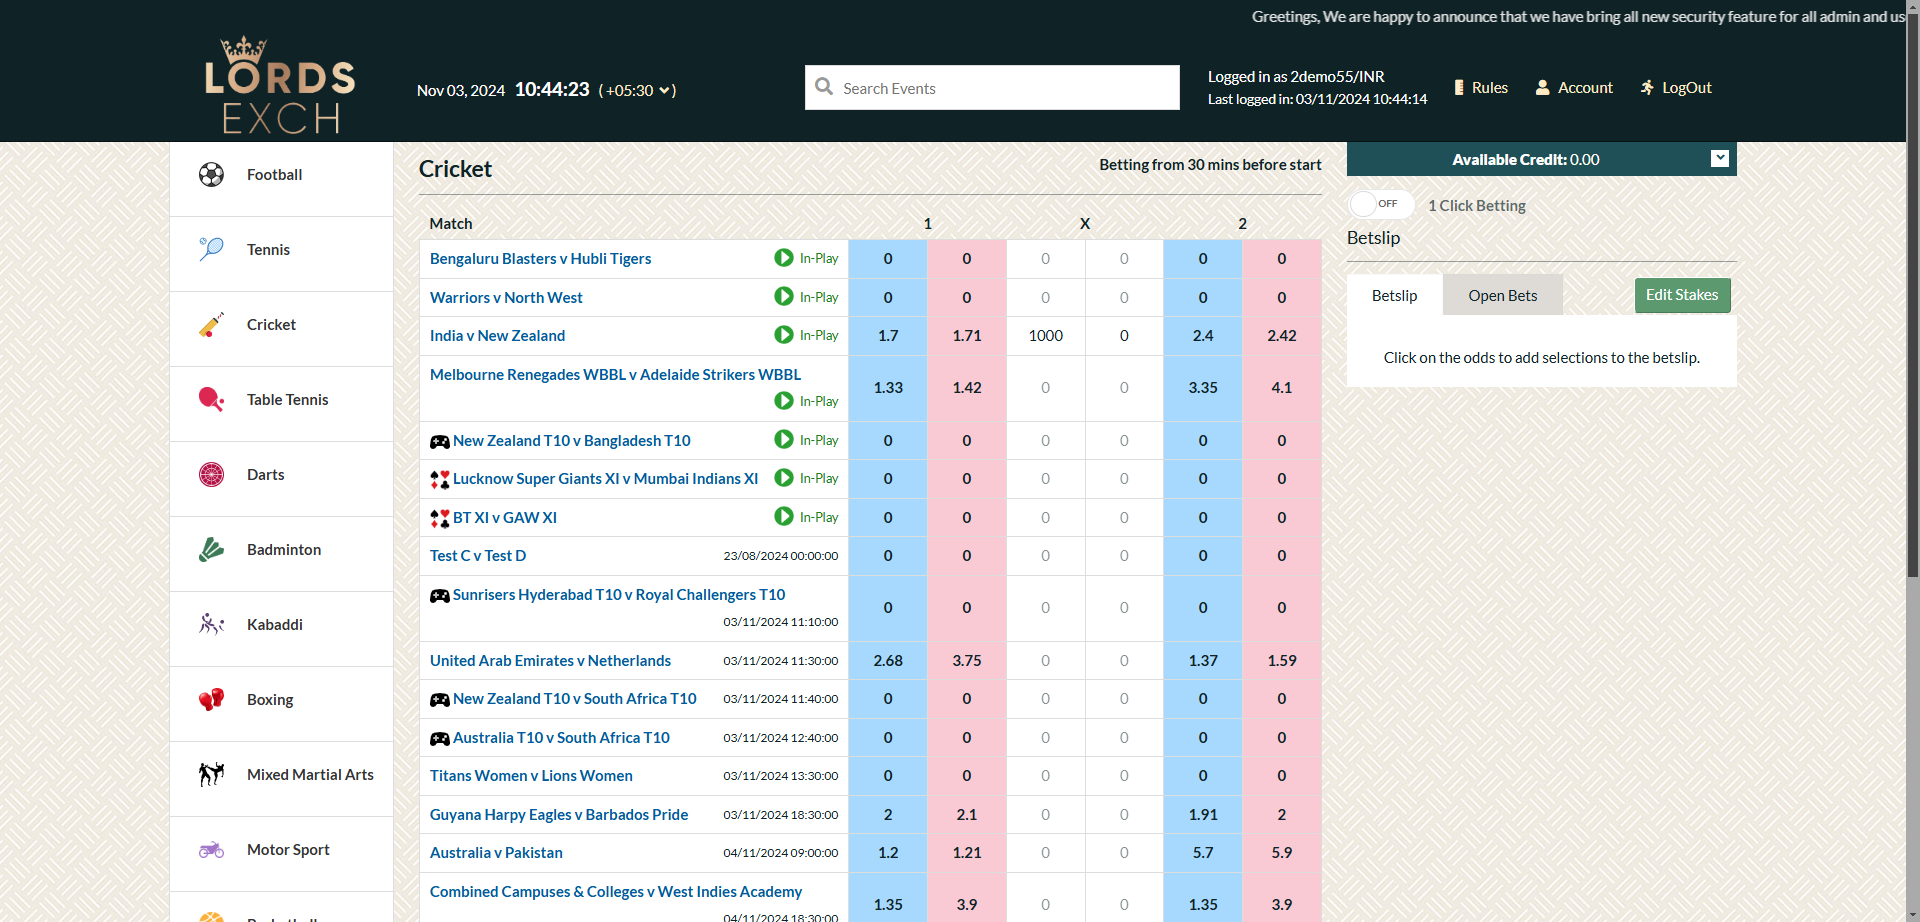The image size is (1920, 922).
Task: Click the Table Tennis paddle icon
Action: point(211,399)
